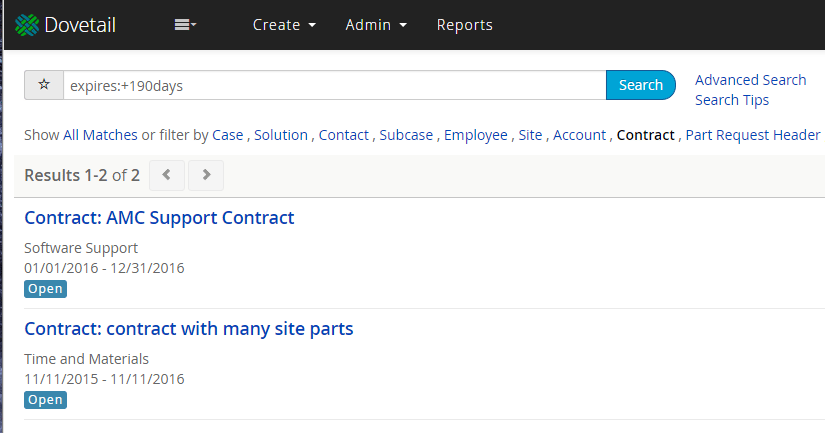Expand the Admin dropdown menu
The width and height of the screenshot is (825, 433).
[376, 25]
